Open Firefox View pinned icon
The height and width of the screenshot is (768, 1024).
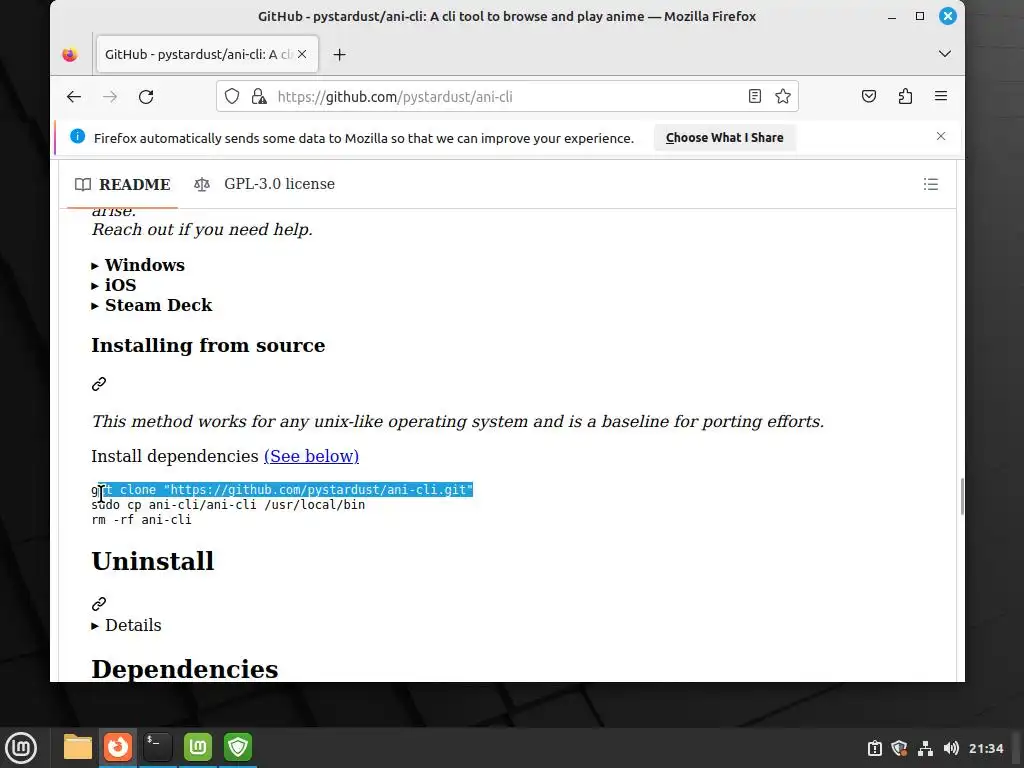coord(70,55)
